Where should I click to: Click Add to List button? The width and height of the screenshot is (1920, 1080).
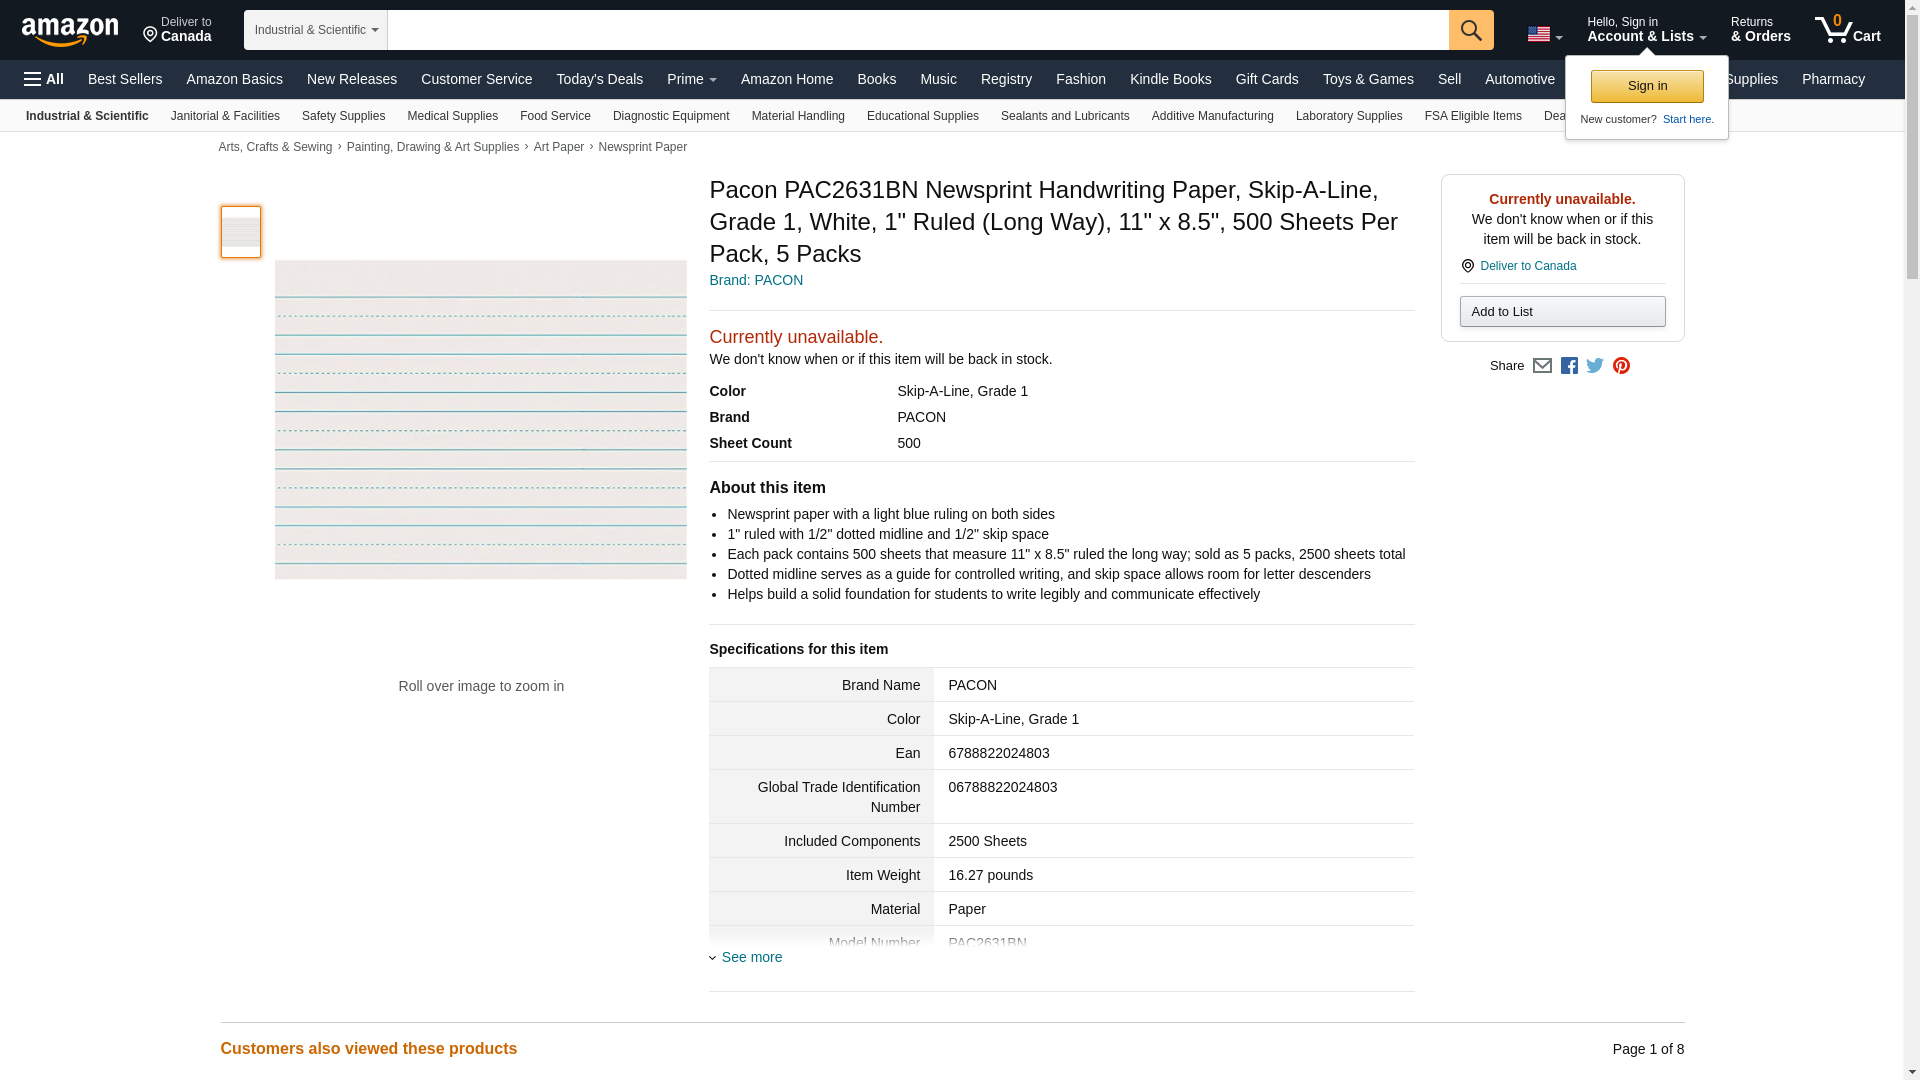pyautogui.click(x=1561, y=312)
